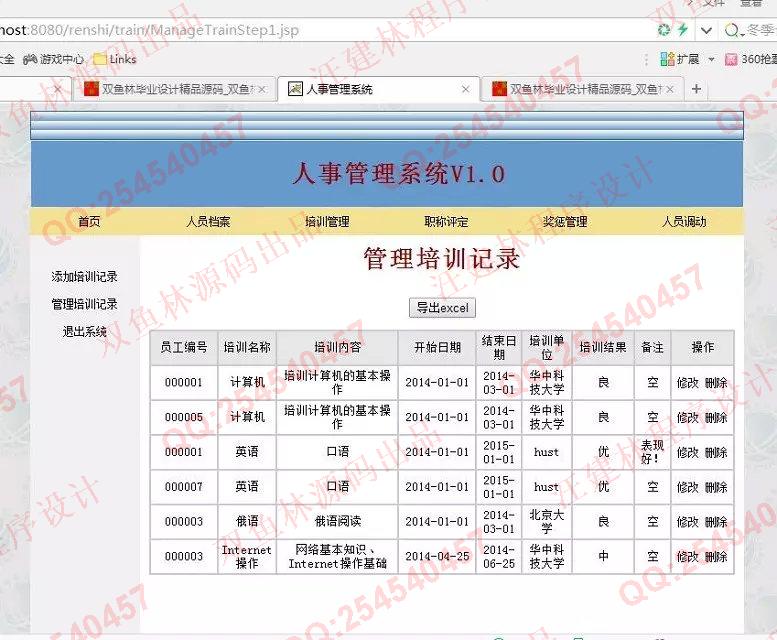Screen dimensions: 777x640
Task: Open the 360抢票 bookmark icon
Action: [731, 60]
